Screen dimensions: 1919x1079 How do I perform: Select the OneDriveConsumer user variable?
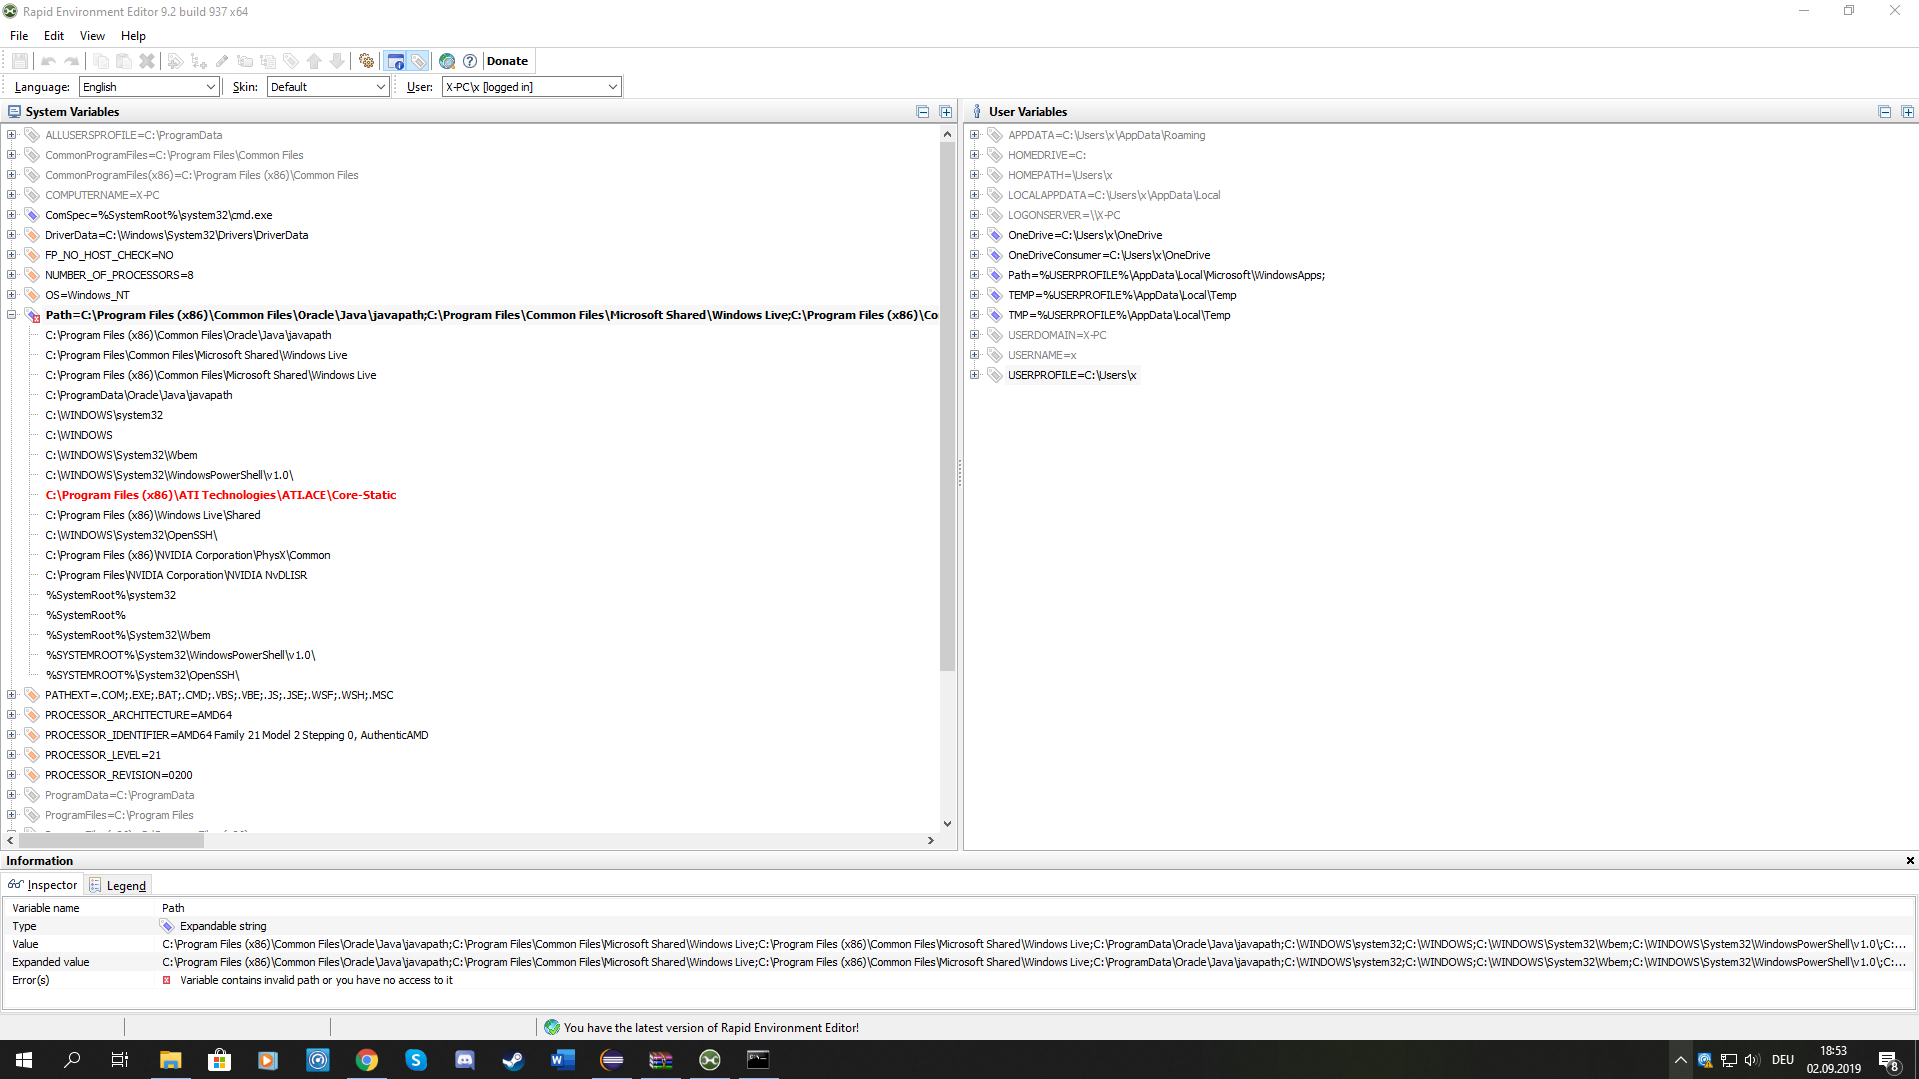pyautogui.click(x=1109, y=255)
